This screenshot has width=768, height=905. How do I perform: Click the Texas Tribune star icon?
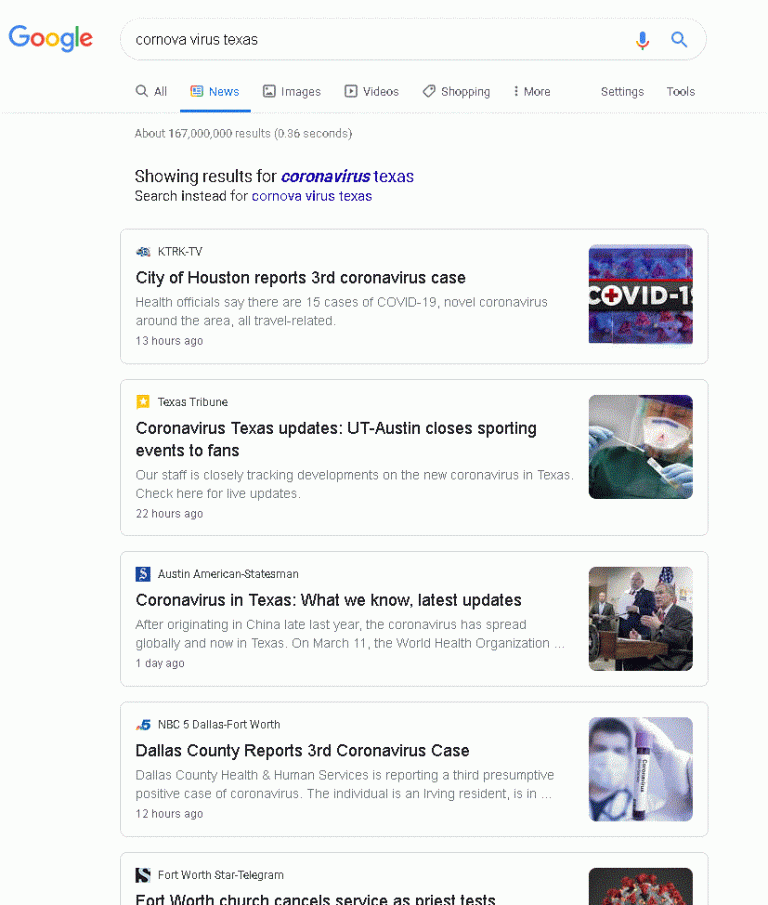click(143, 402)
